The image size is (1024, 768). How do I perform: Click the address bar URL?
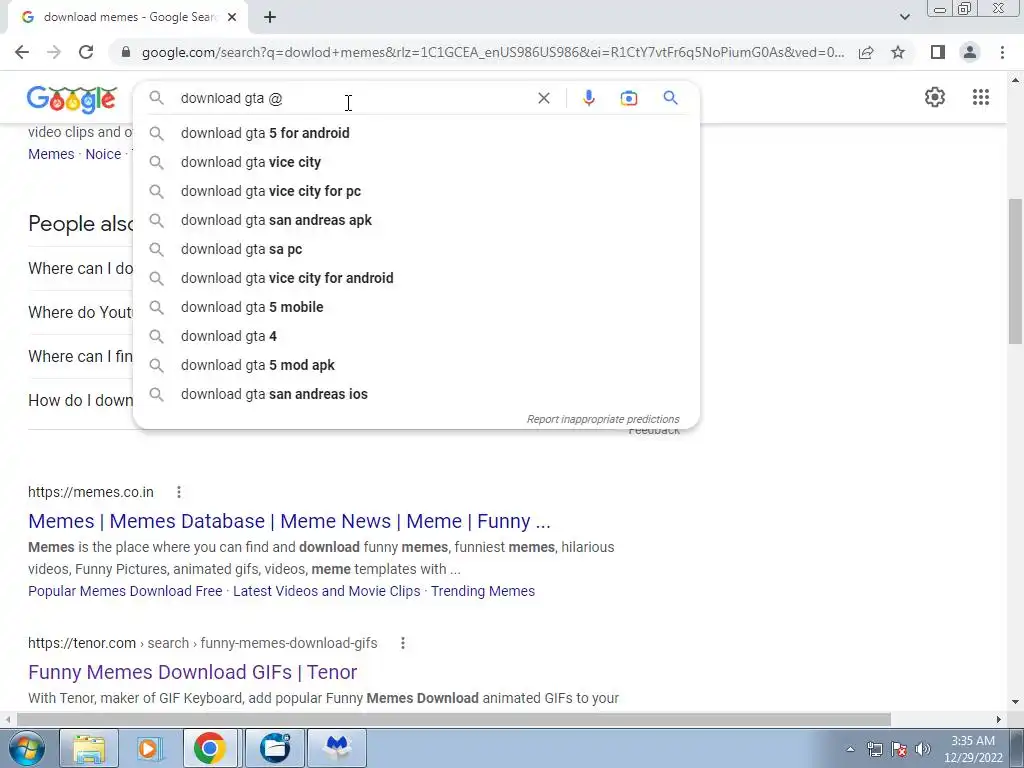(493, 52)
